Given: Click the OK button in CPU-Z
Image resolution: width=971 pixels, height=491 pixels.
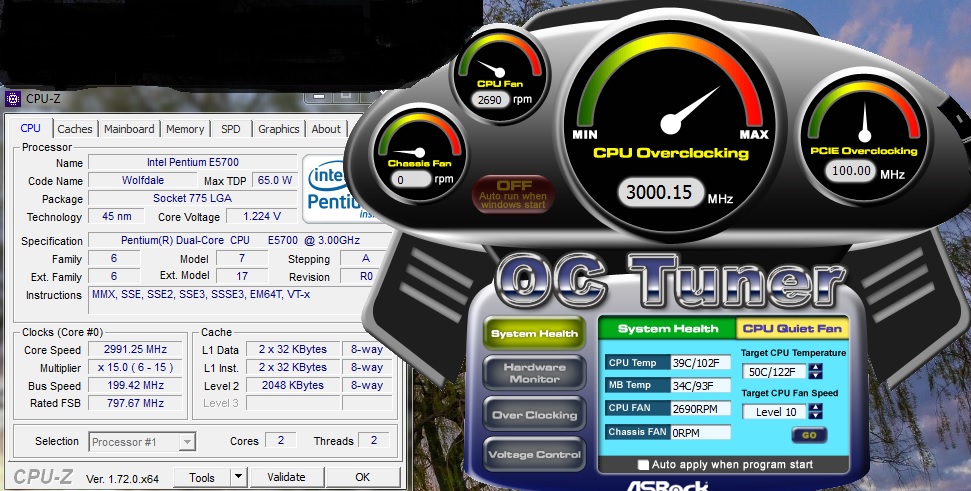Looking at the screenshot, I should 363,477.
